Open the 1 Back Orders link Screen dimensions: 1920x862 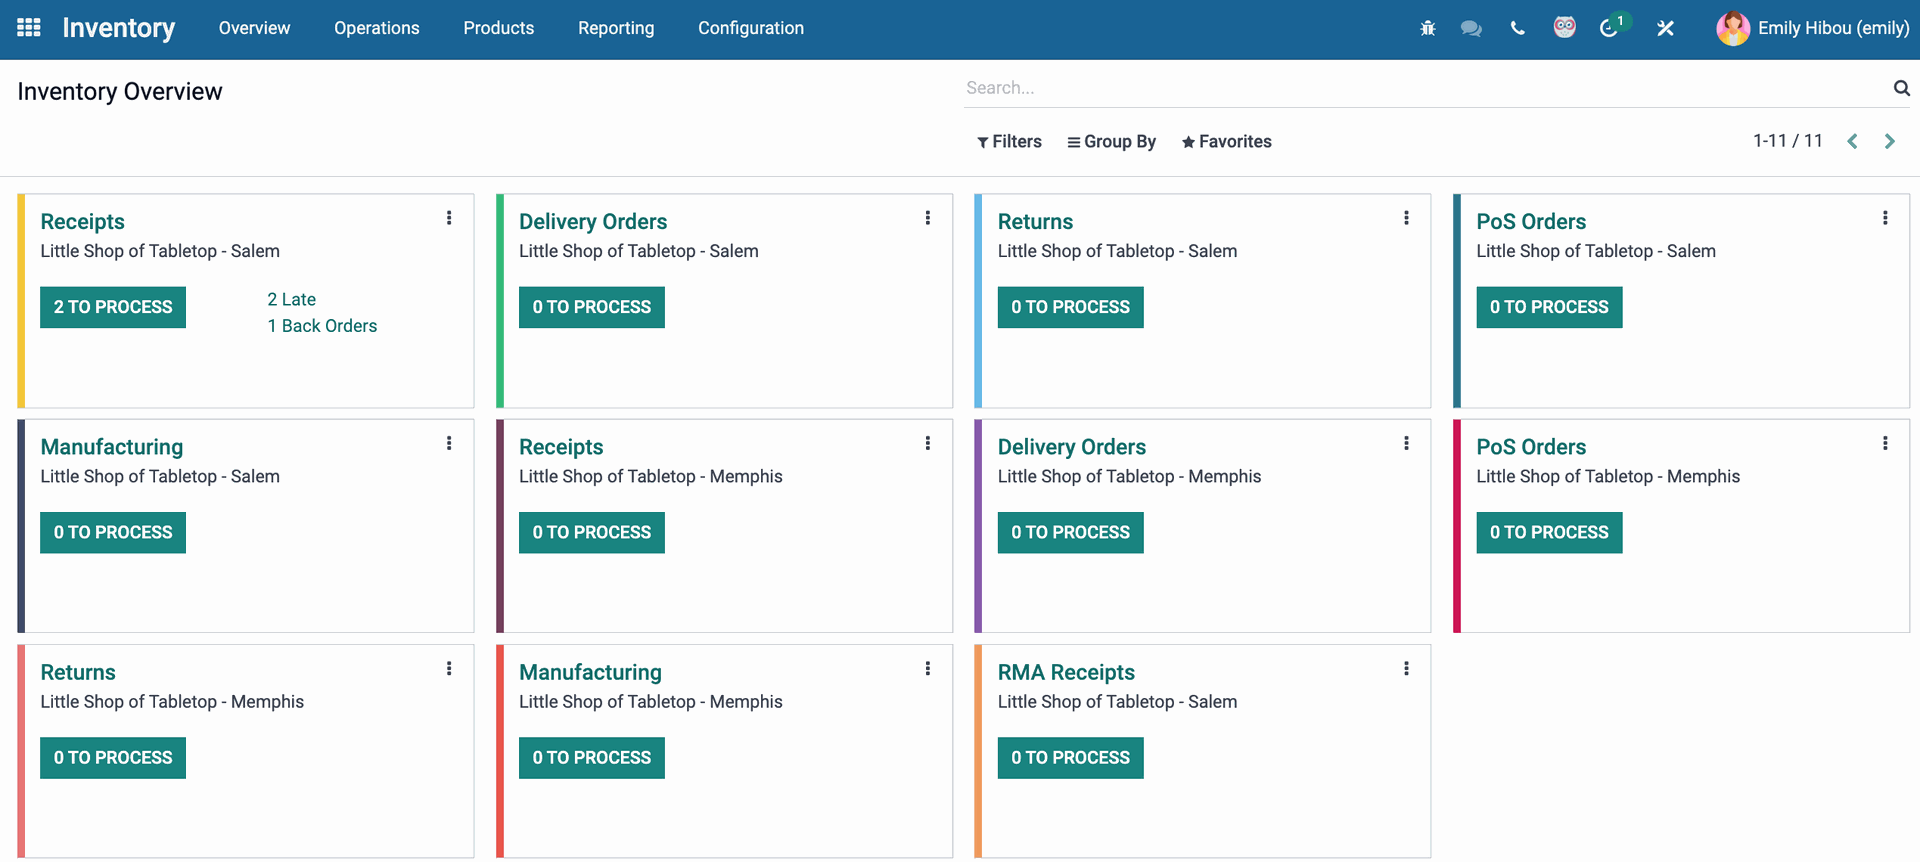coord(322,326)
